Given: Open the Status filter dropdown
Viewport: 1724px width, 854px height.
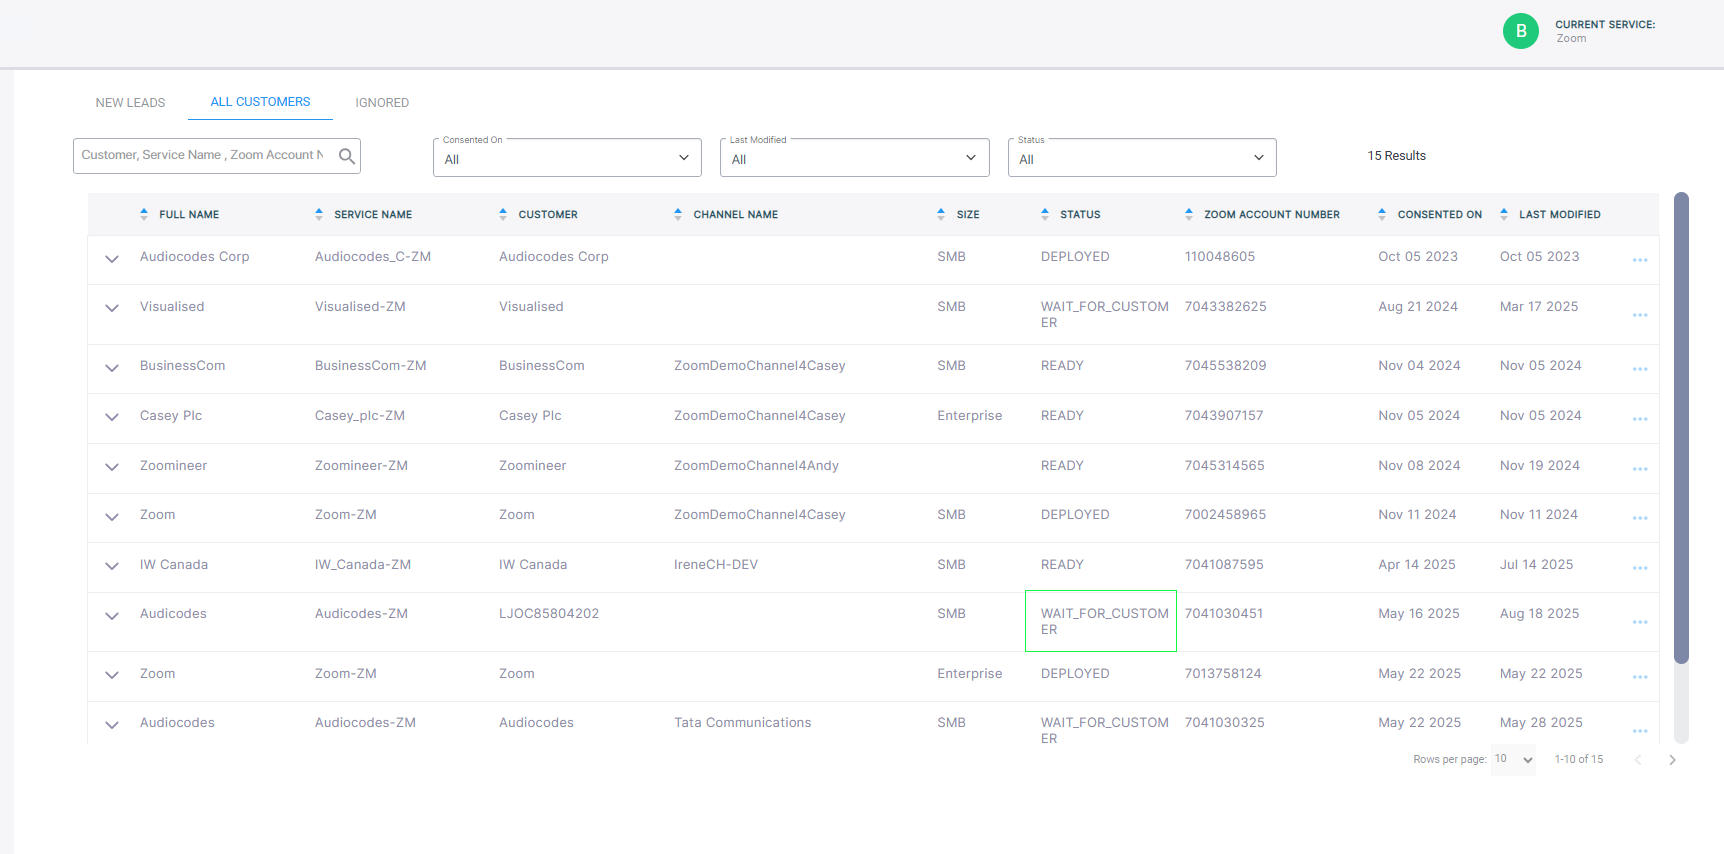Looking at the screenshot, I should point(1142,158).
